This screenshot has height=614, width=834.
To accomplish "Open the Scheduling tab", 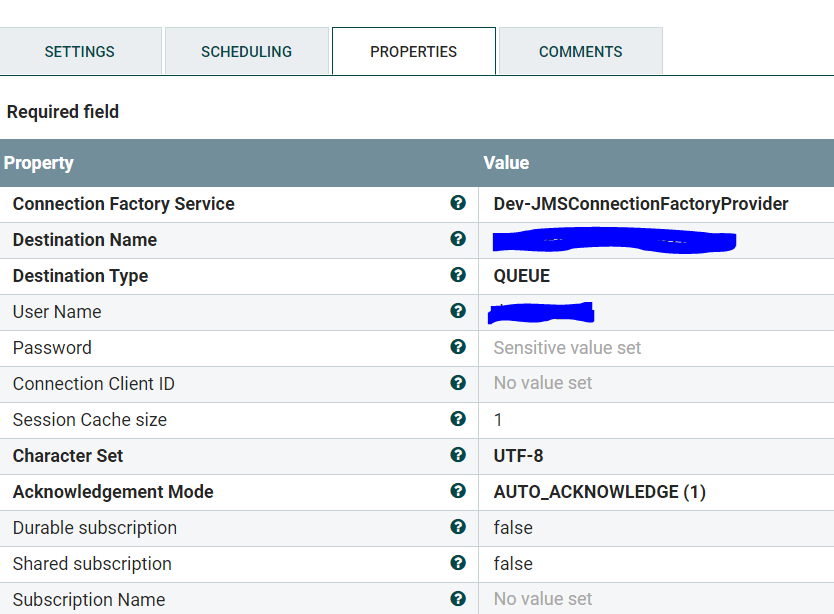I will 246,52.
